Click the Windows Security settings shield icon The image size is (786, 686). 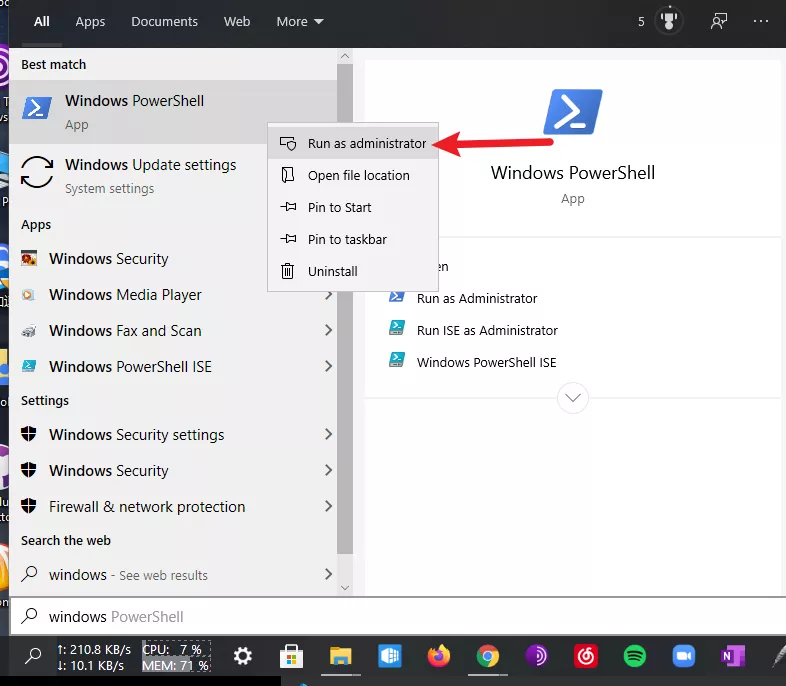click(x=29, y=434)
